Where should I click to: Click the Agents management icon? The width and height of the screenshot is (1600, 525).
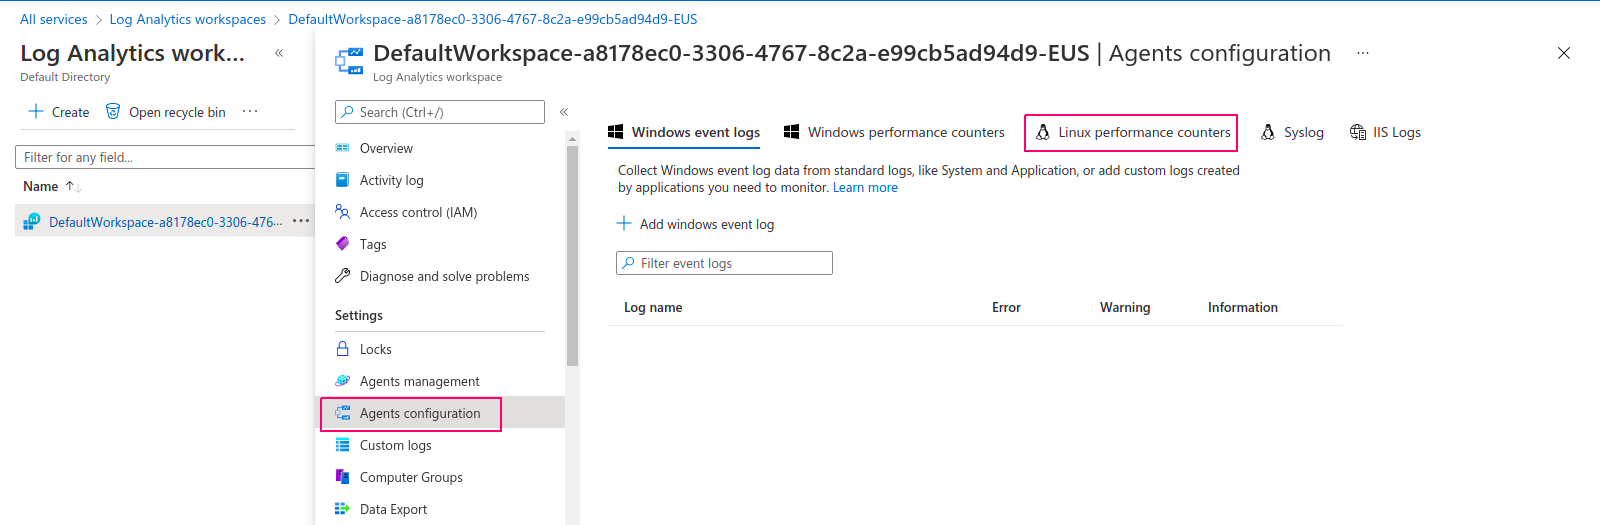[342, 381]
